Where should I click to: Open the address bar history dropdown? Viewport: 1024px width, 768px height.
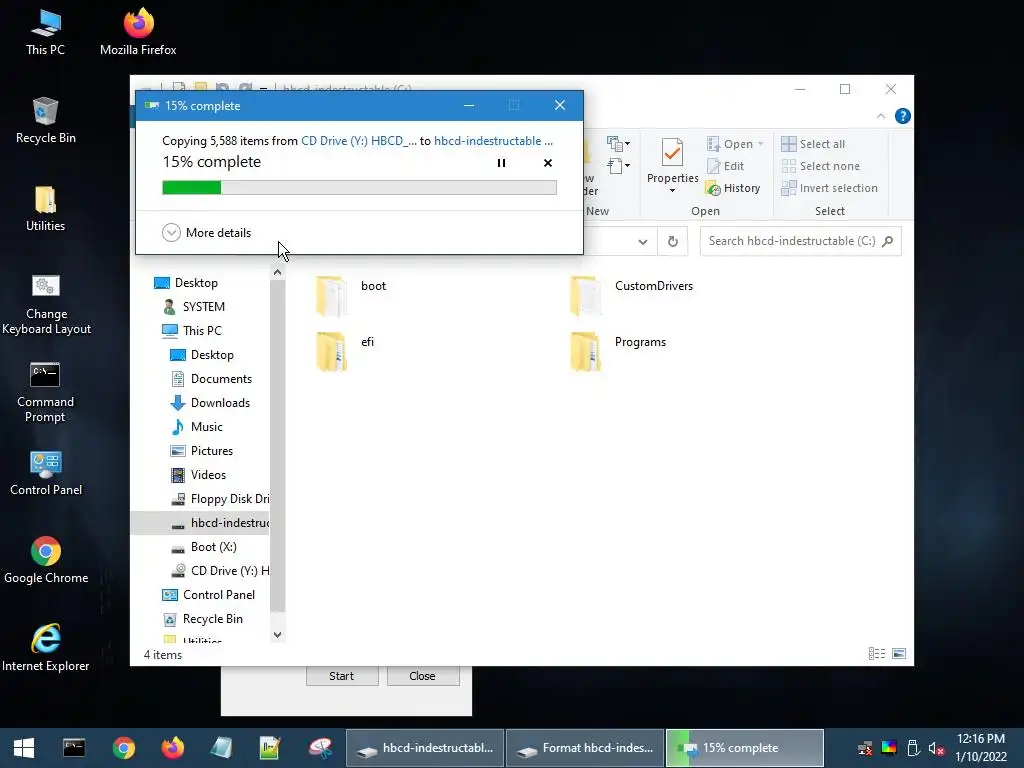tap(643, 242)
